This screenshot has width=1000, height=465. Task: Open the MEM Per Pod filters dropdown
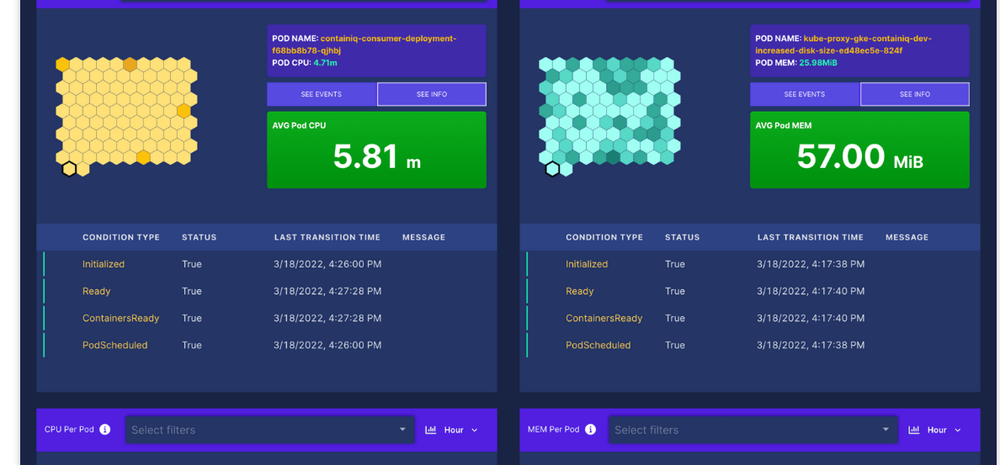(753, 430)
